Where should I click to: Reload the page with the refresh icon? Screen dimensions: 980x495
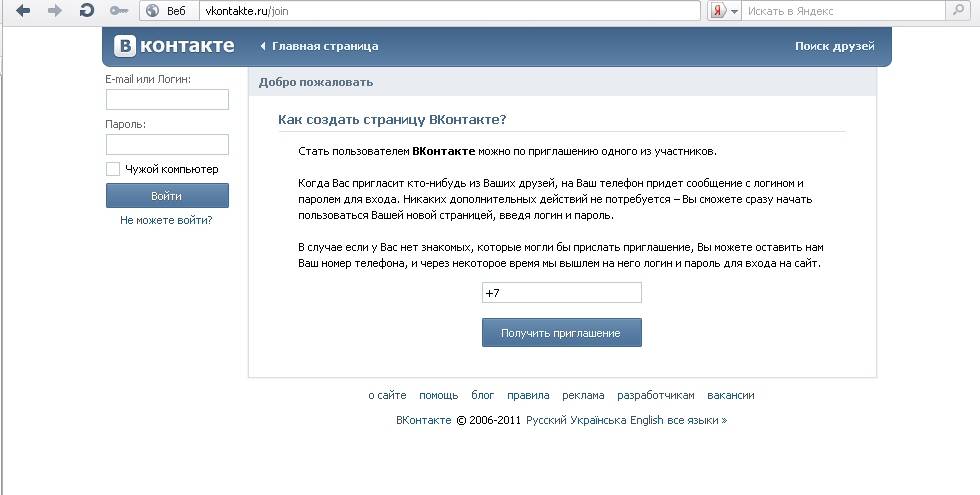86,11
